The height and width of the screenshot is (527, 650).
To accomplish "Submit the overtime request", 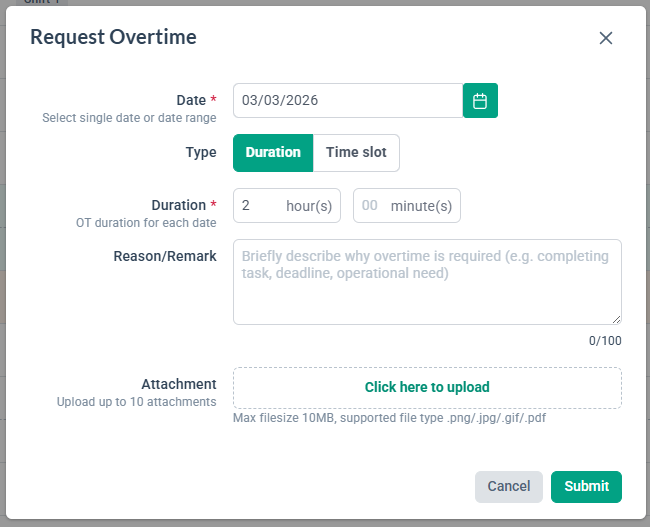I will pyautogui.click(x=586, y=486).
